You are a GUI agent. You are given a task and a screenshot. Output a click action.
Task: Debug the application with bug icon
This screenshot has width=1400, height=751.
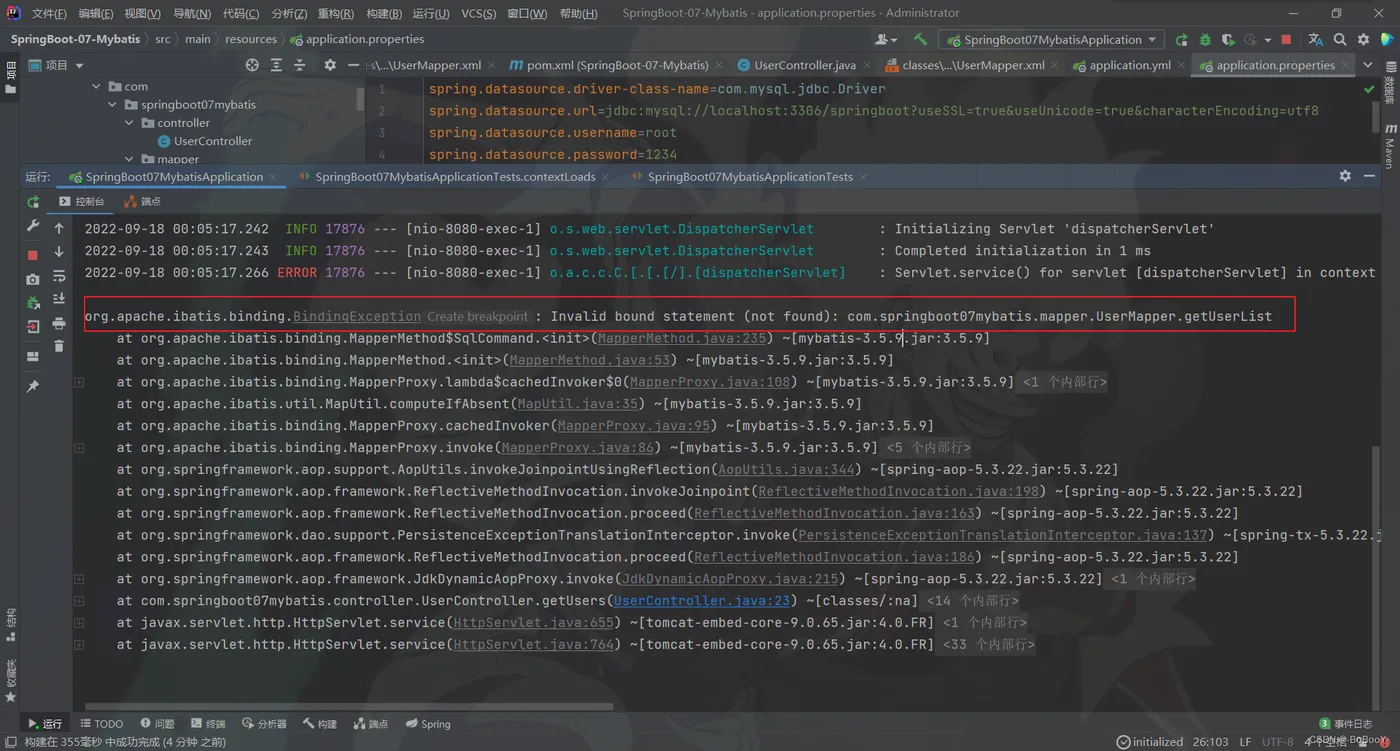(1205, 40)
